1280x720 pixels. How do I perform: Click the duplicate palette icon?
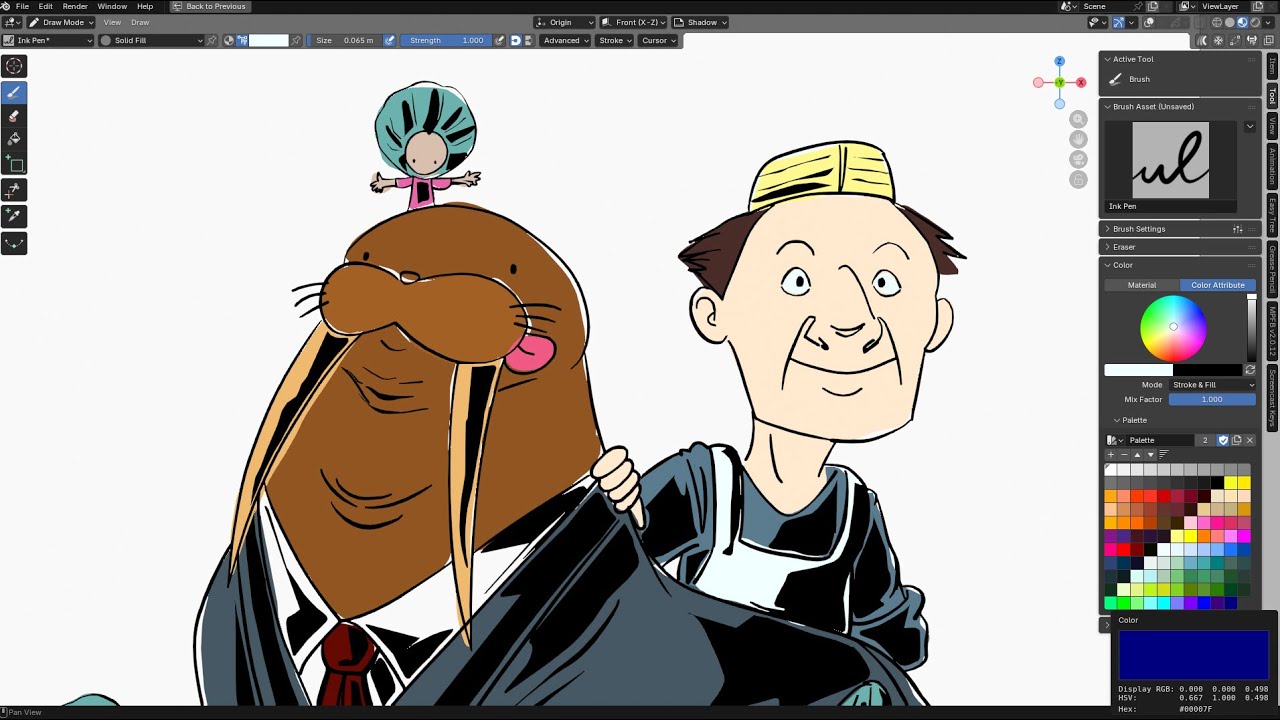coord(1236,440)
